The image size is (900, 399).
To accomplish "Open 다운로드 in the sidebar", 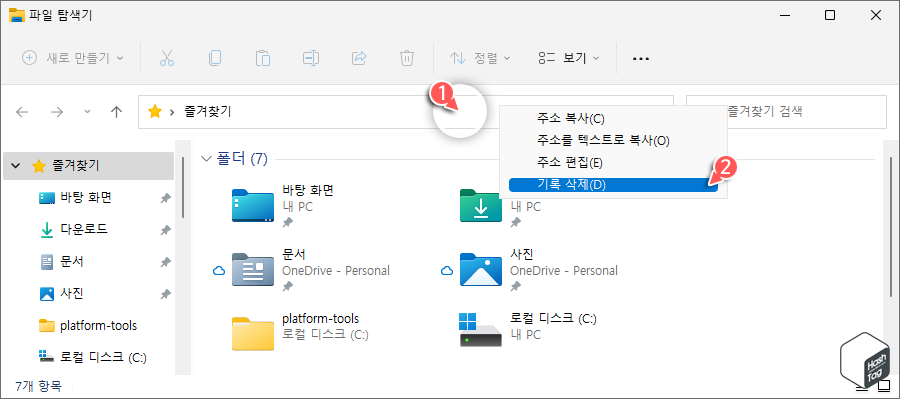I will [x=84, y=230].
